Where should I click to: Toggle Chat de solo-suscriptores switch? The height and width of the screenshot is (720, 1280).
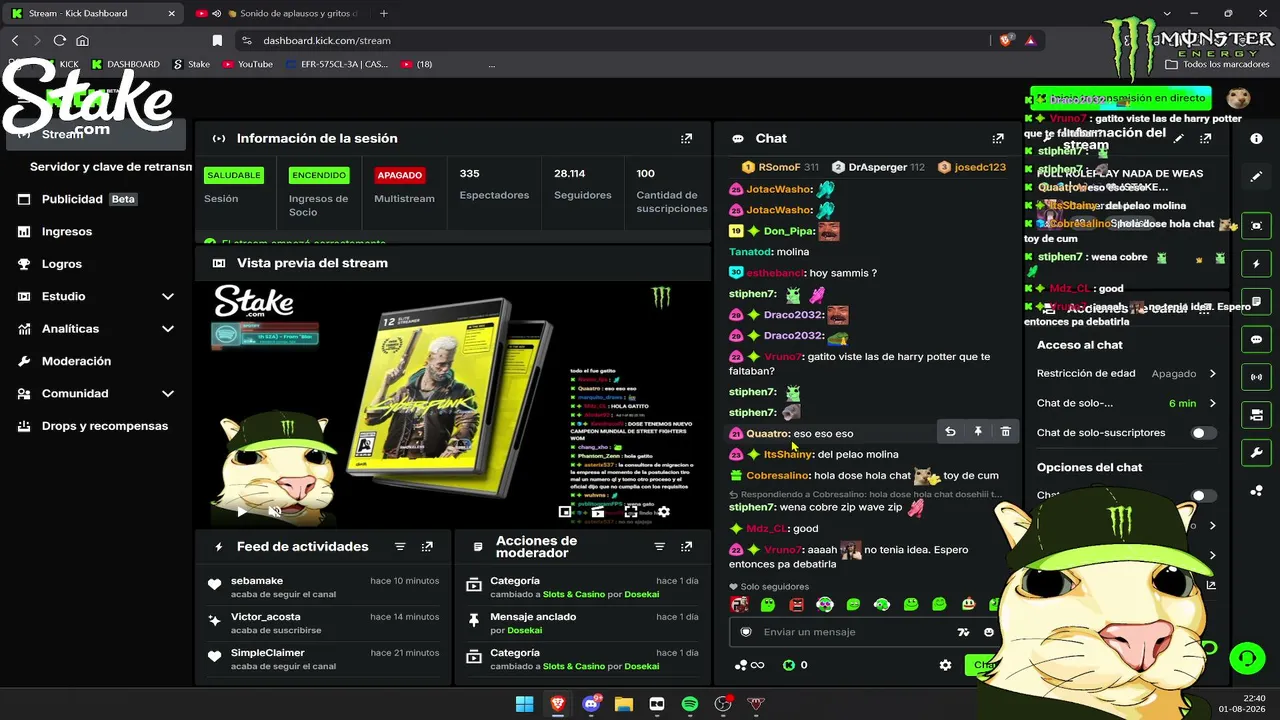(1204, 433)
